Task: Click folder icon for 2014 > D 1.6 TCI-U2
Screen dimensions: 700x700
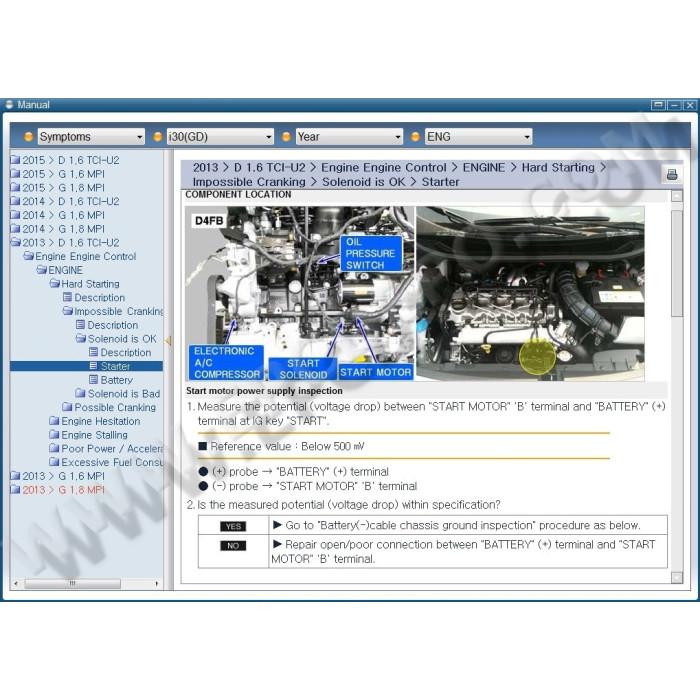Action: click(x=15, y=201)
